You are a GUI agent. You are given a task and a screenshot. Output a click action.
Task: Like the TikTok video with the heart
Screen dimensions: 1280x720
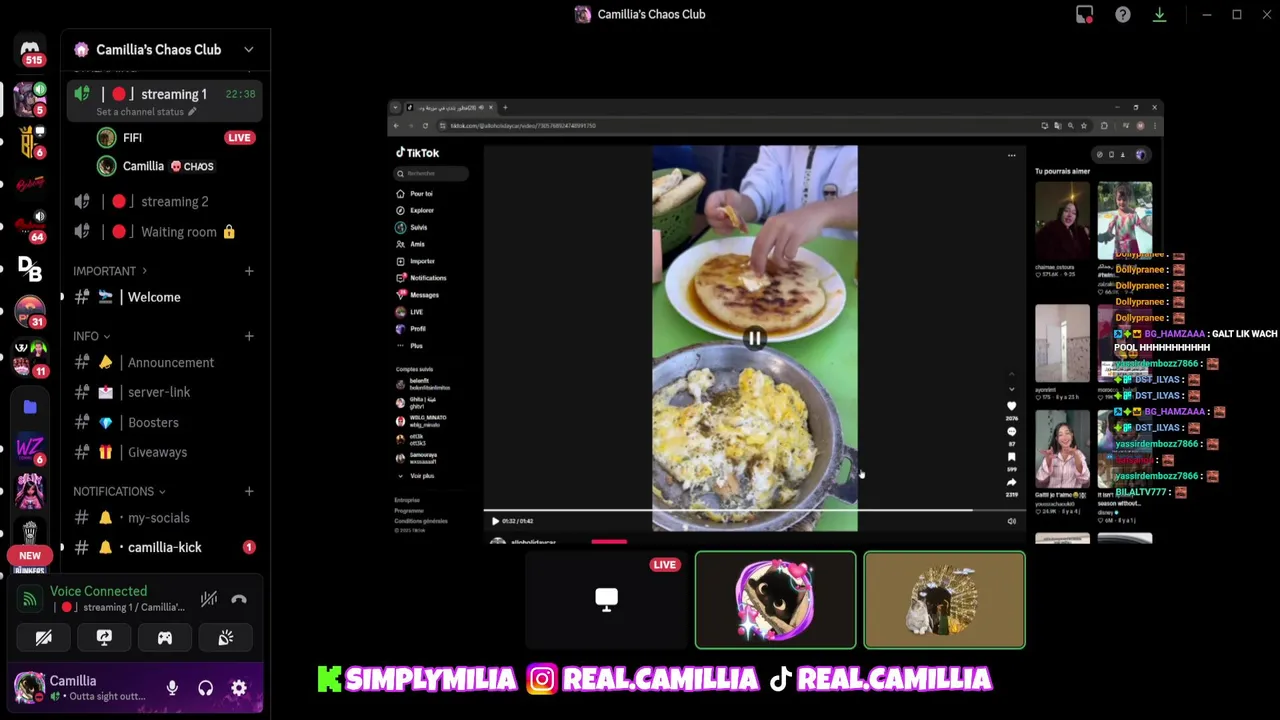pos(1011,407)
